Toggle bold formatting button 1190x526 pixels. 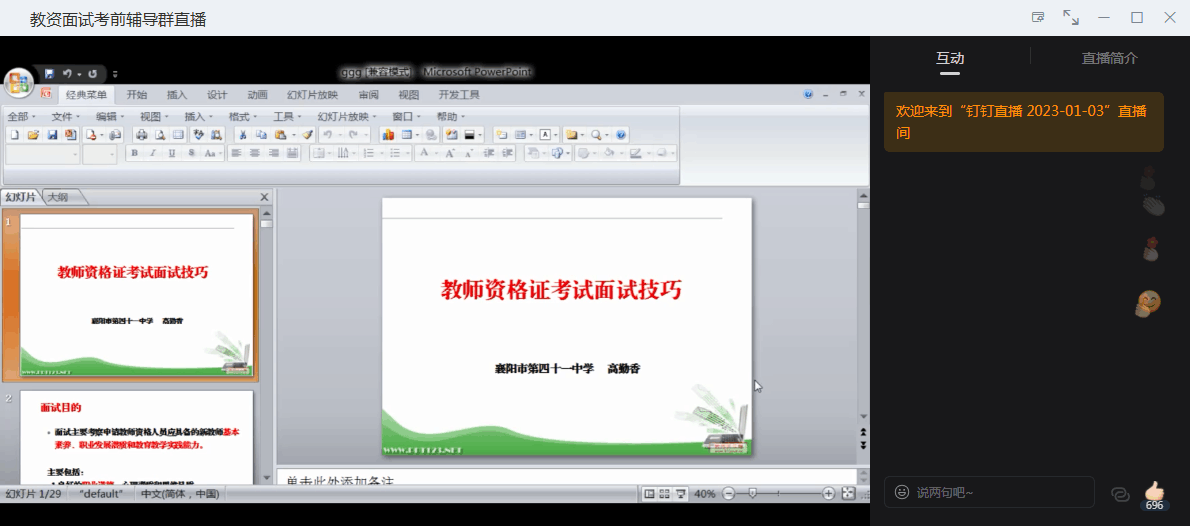134,154
